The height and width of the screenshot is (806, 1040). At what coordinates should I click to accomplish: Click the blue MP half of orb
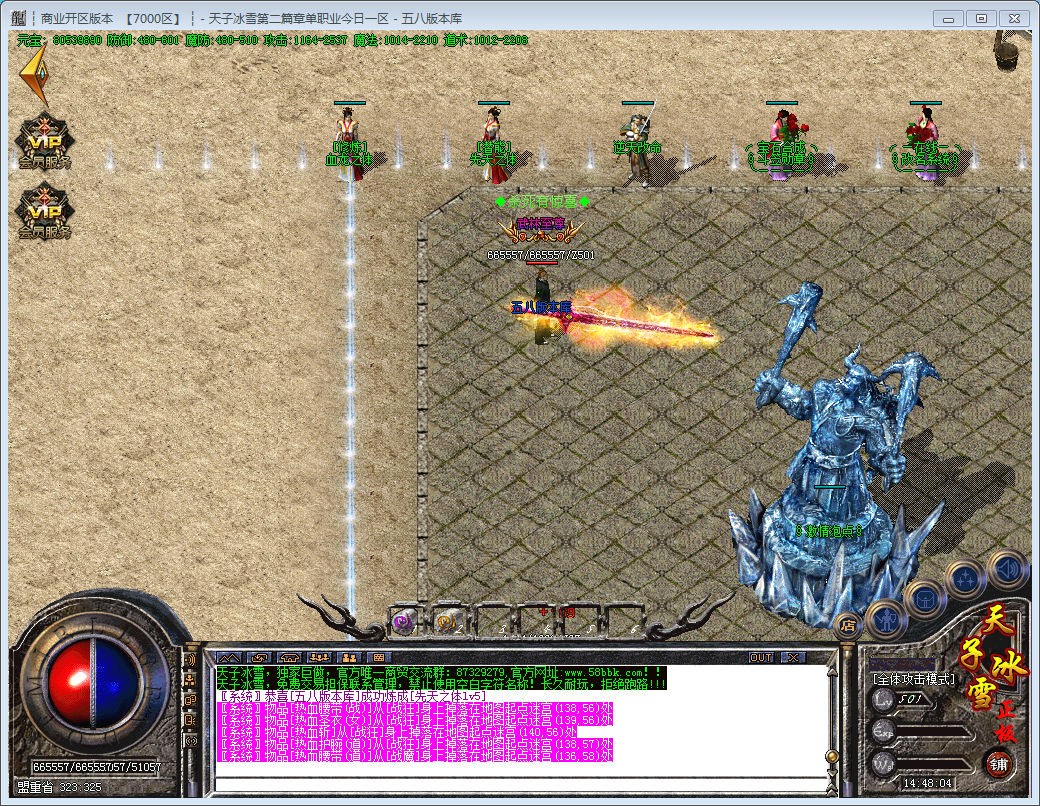click(117, 683)
